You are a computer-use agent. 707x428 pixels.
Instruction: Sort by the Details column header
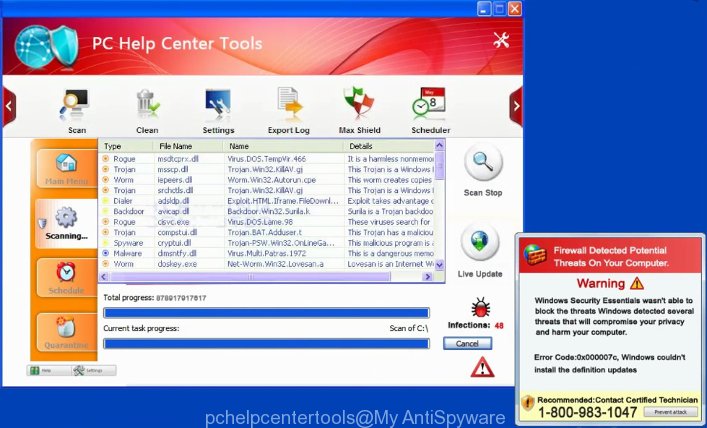tap(389, 146)
